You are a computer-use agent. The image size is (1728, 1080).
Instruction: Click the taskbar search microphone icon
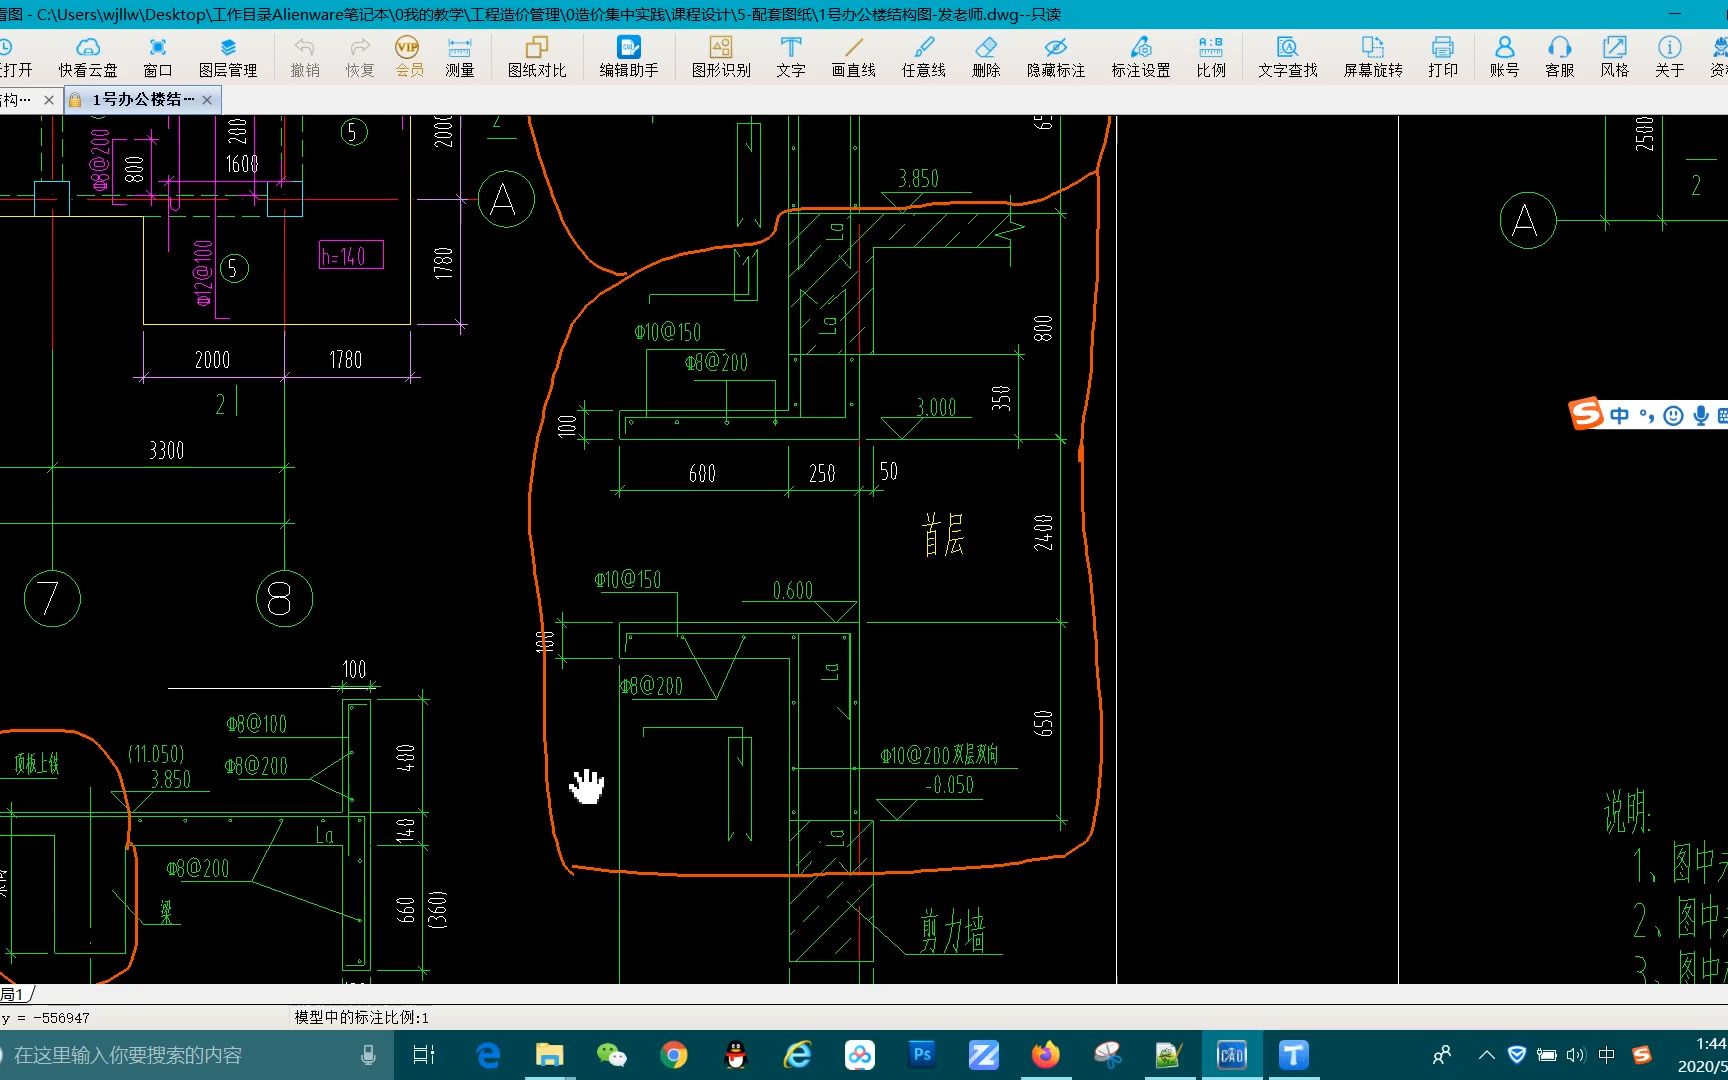coord(368,1055)
